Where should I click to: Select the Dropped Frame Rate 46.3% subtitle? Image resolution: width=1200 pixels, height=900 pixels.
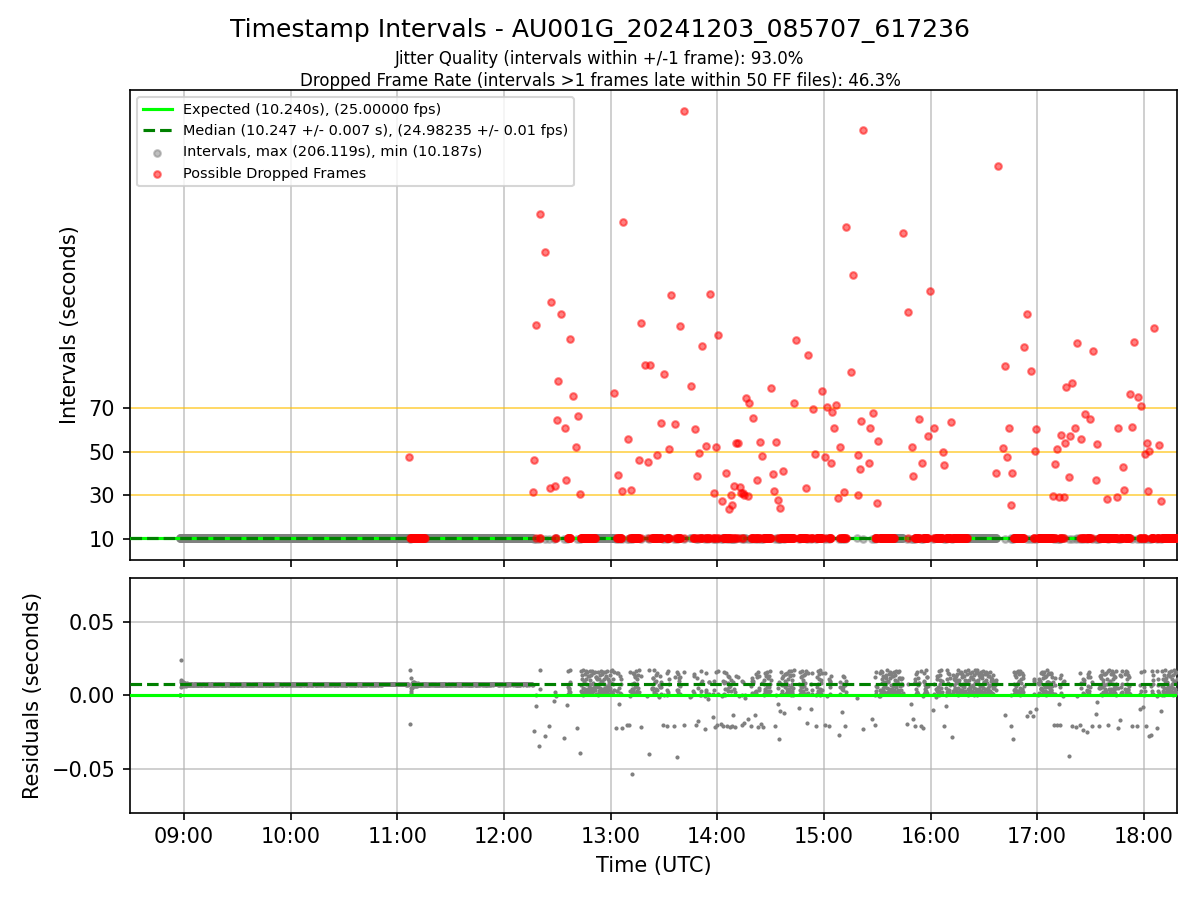coord(600,80)
